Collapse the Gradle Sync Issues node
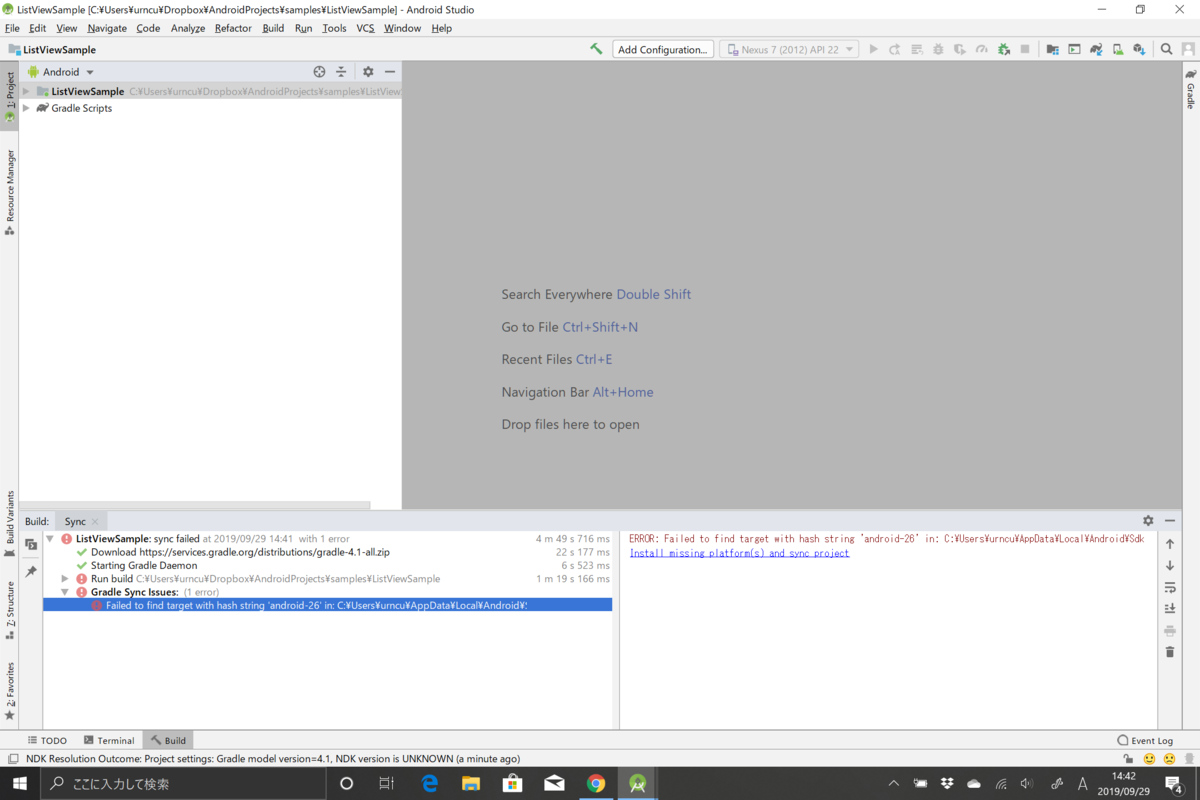 click(65, 592)
